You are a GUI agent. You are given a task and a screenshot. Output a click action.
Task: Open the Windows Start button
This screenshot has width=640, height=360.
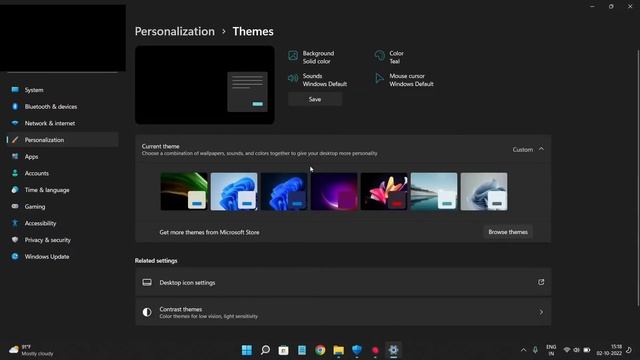(x=247, y=350)
